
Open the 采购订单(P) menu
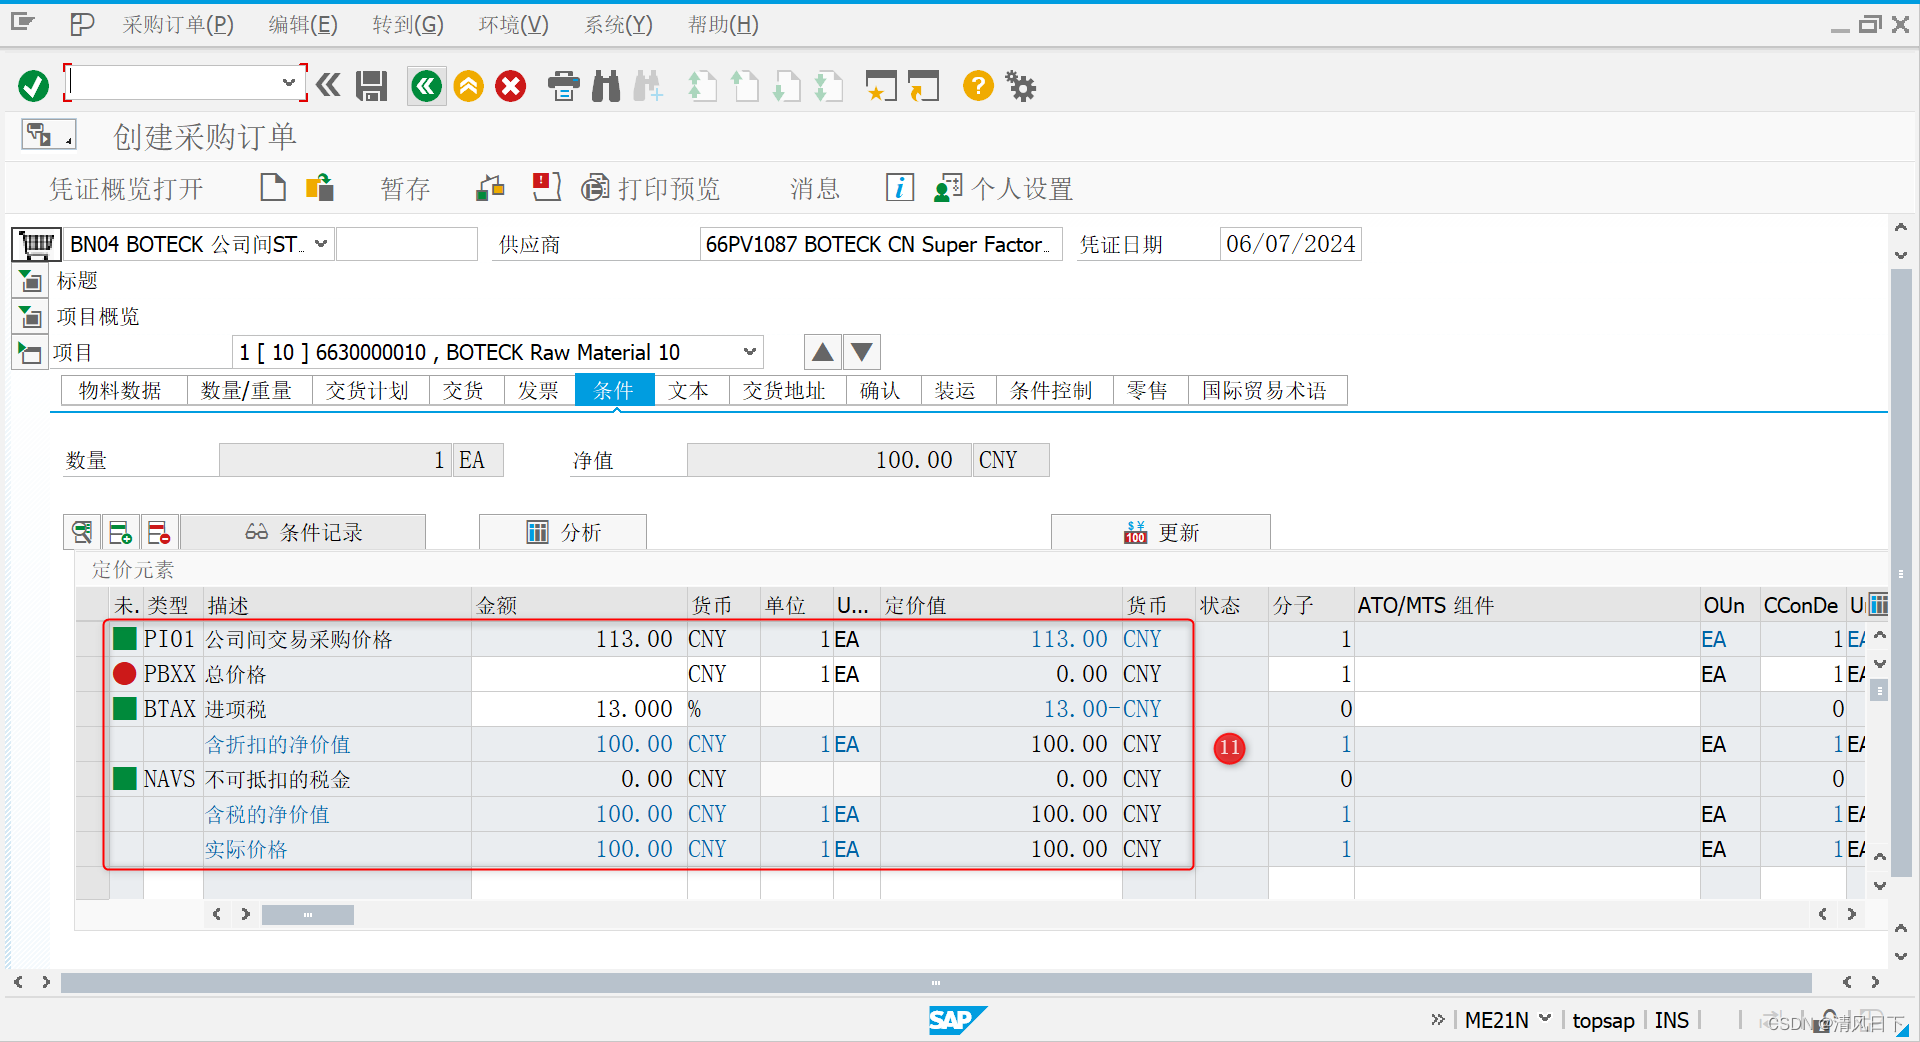pos(178,25)
